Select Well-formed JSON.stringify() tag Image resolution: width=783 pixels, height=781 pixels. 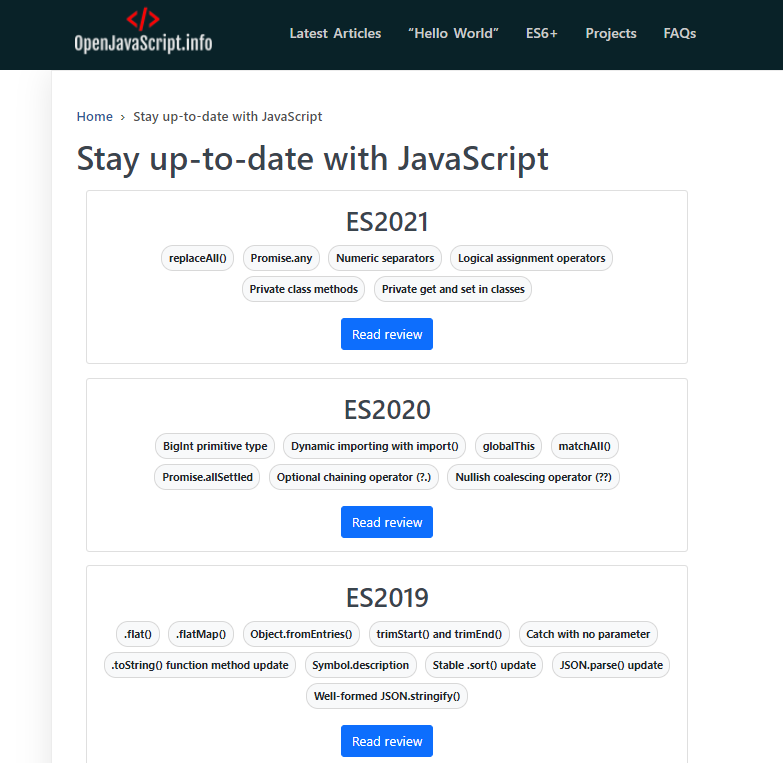(387, 696)
